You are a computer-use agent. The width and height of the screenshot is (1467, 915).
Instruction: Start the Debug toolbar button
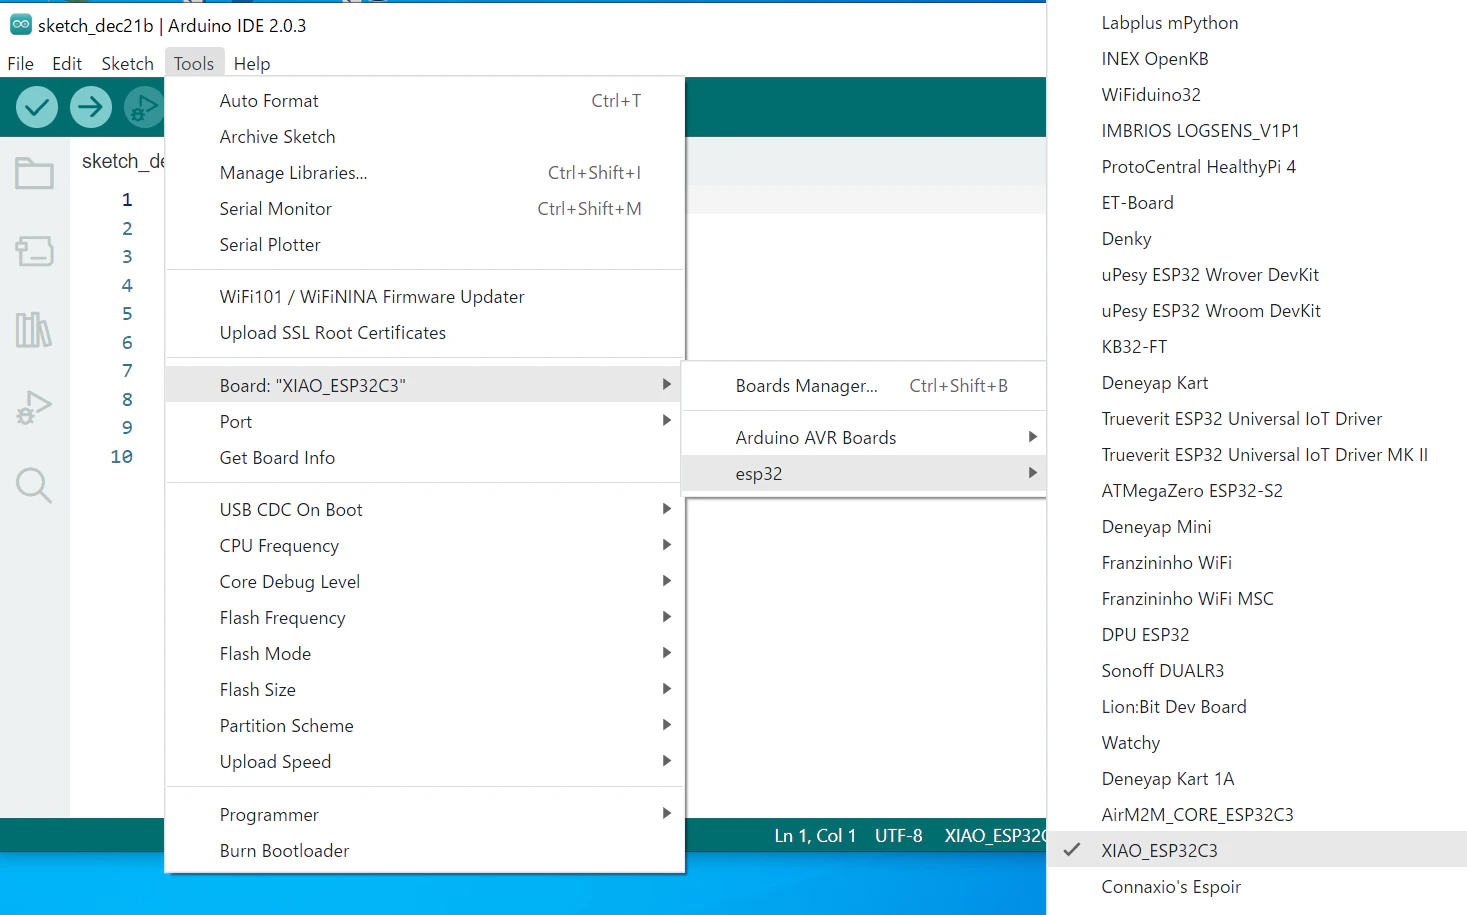point(144,106)
